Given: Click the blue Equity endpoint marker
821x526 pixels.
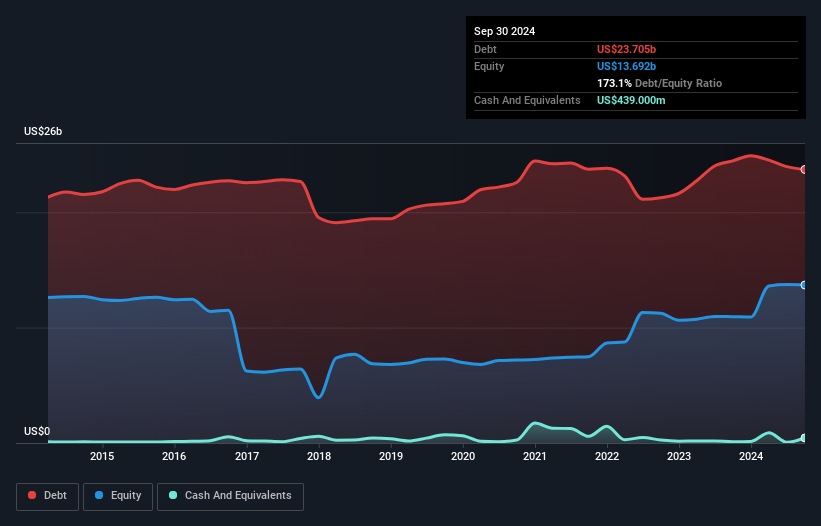Looking at the screenshot, I should 804,285.
